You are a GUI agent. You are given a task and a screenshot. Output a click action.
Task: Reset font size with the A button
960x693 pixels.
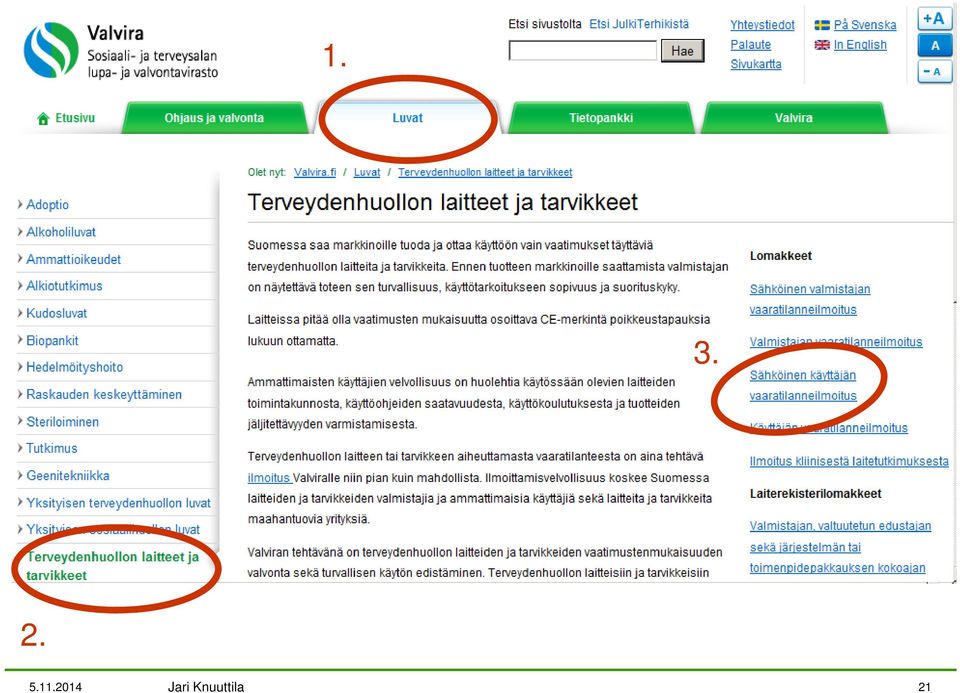click(x=934, y=45)
